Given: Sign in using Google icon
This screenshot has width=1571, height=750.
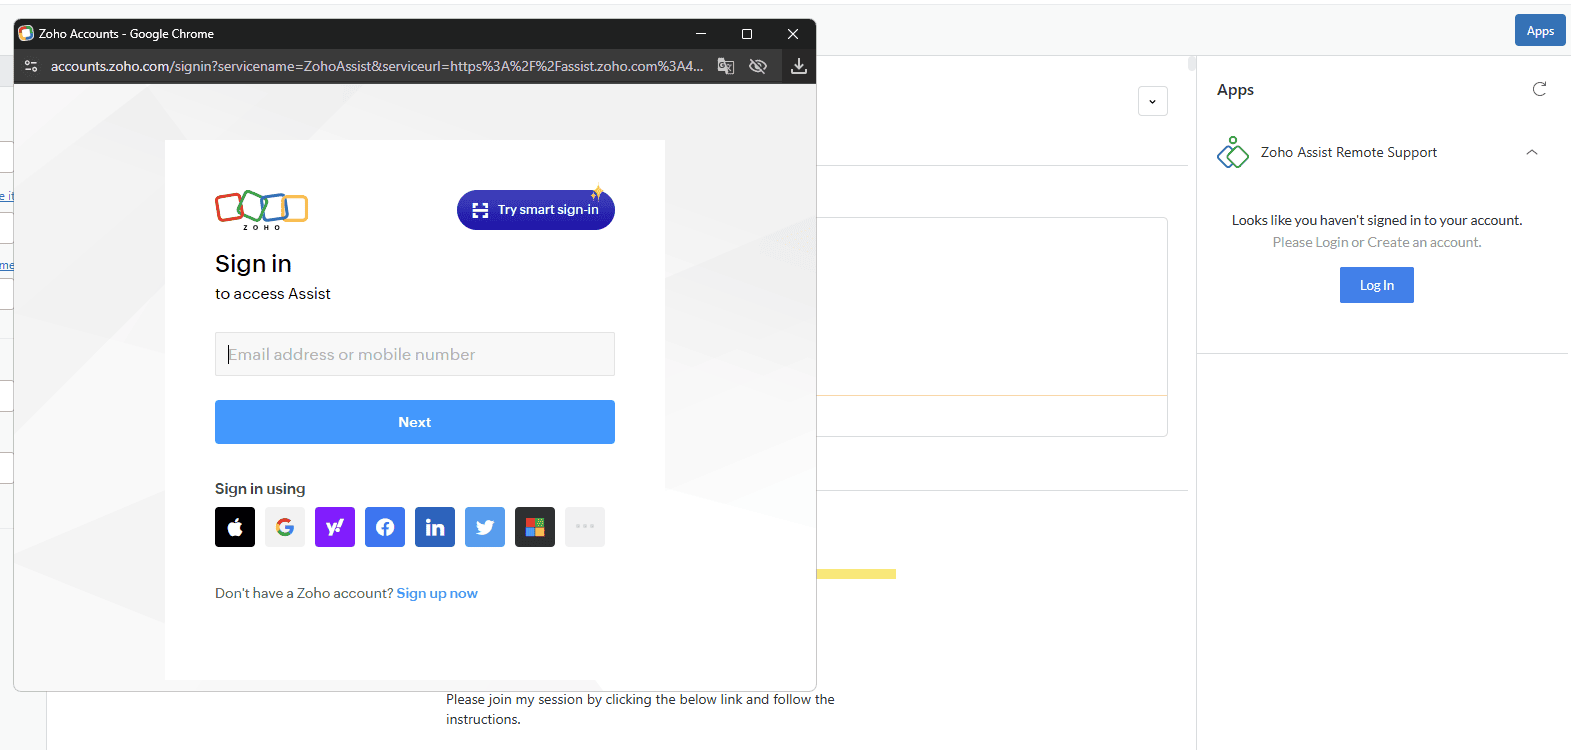Looking at the screenshot, I should point(285,527).
